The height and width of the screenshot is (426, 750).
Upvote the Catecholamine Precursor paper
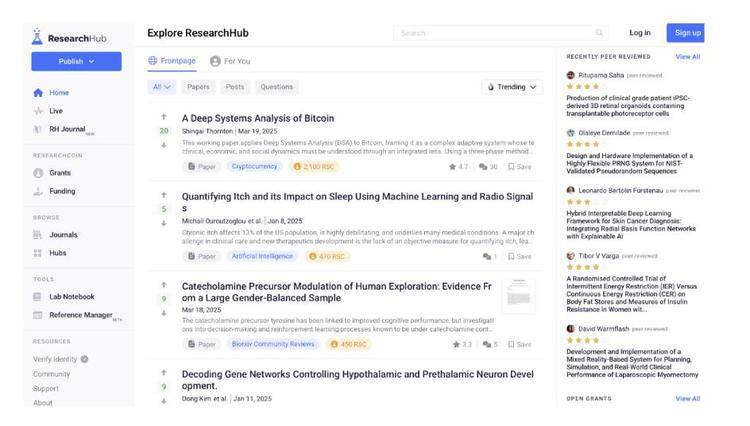164,285
